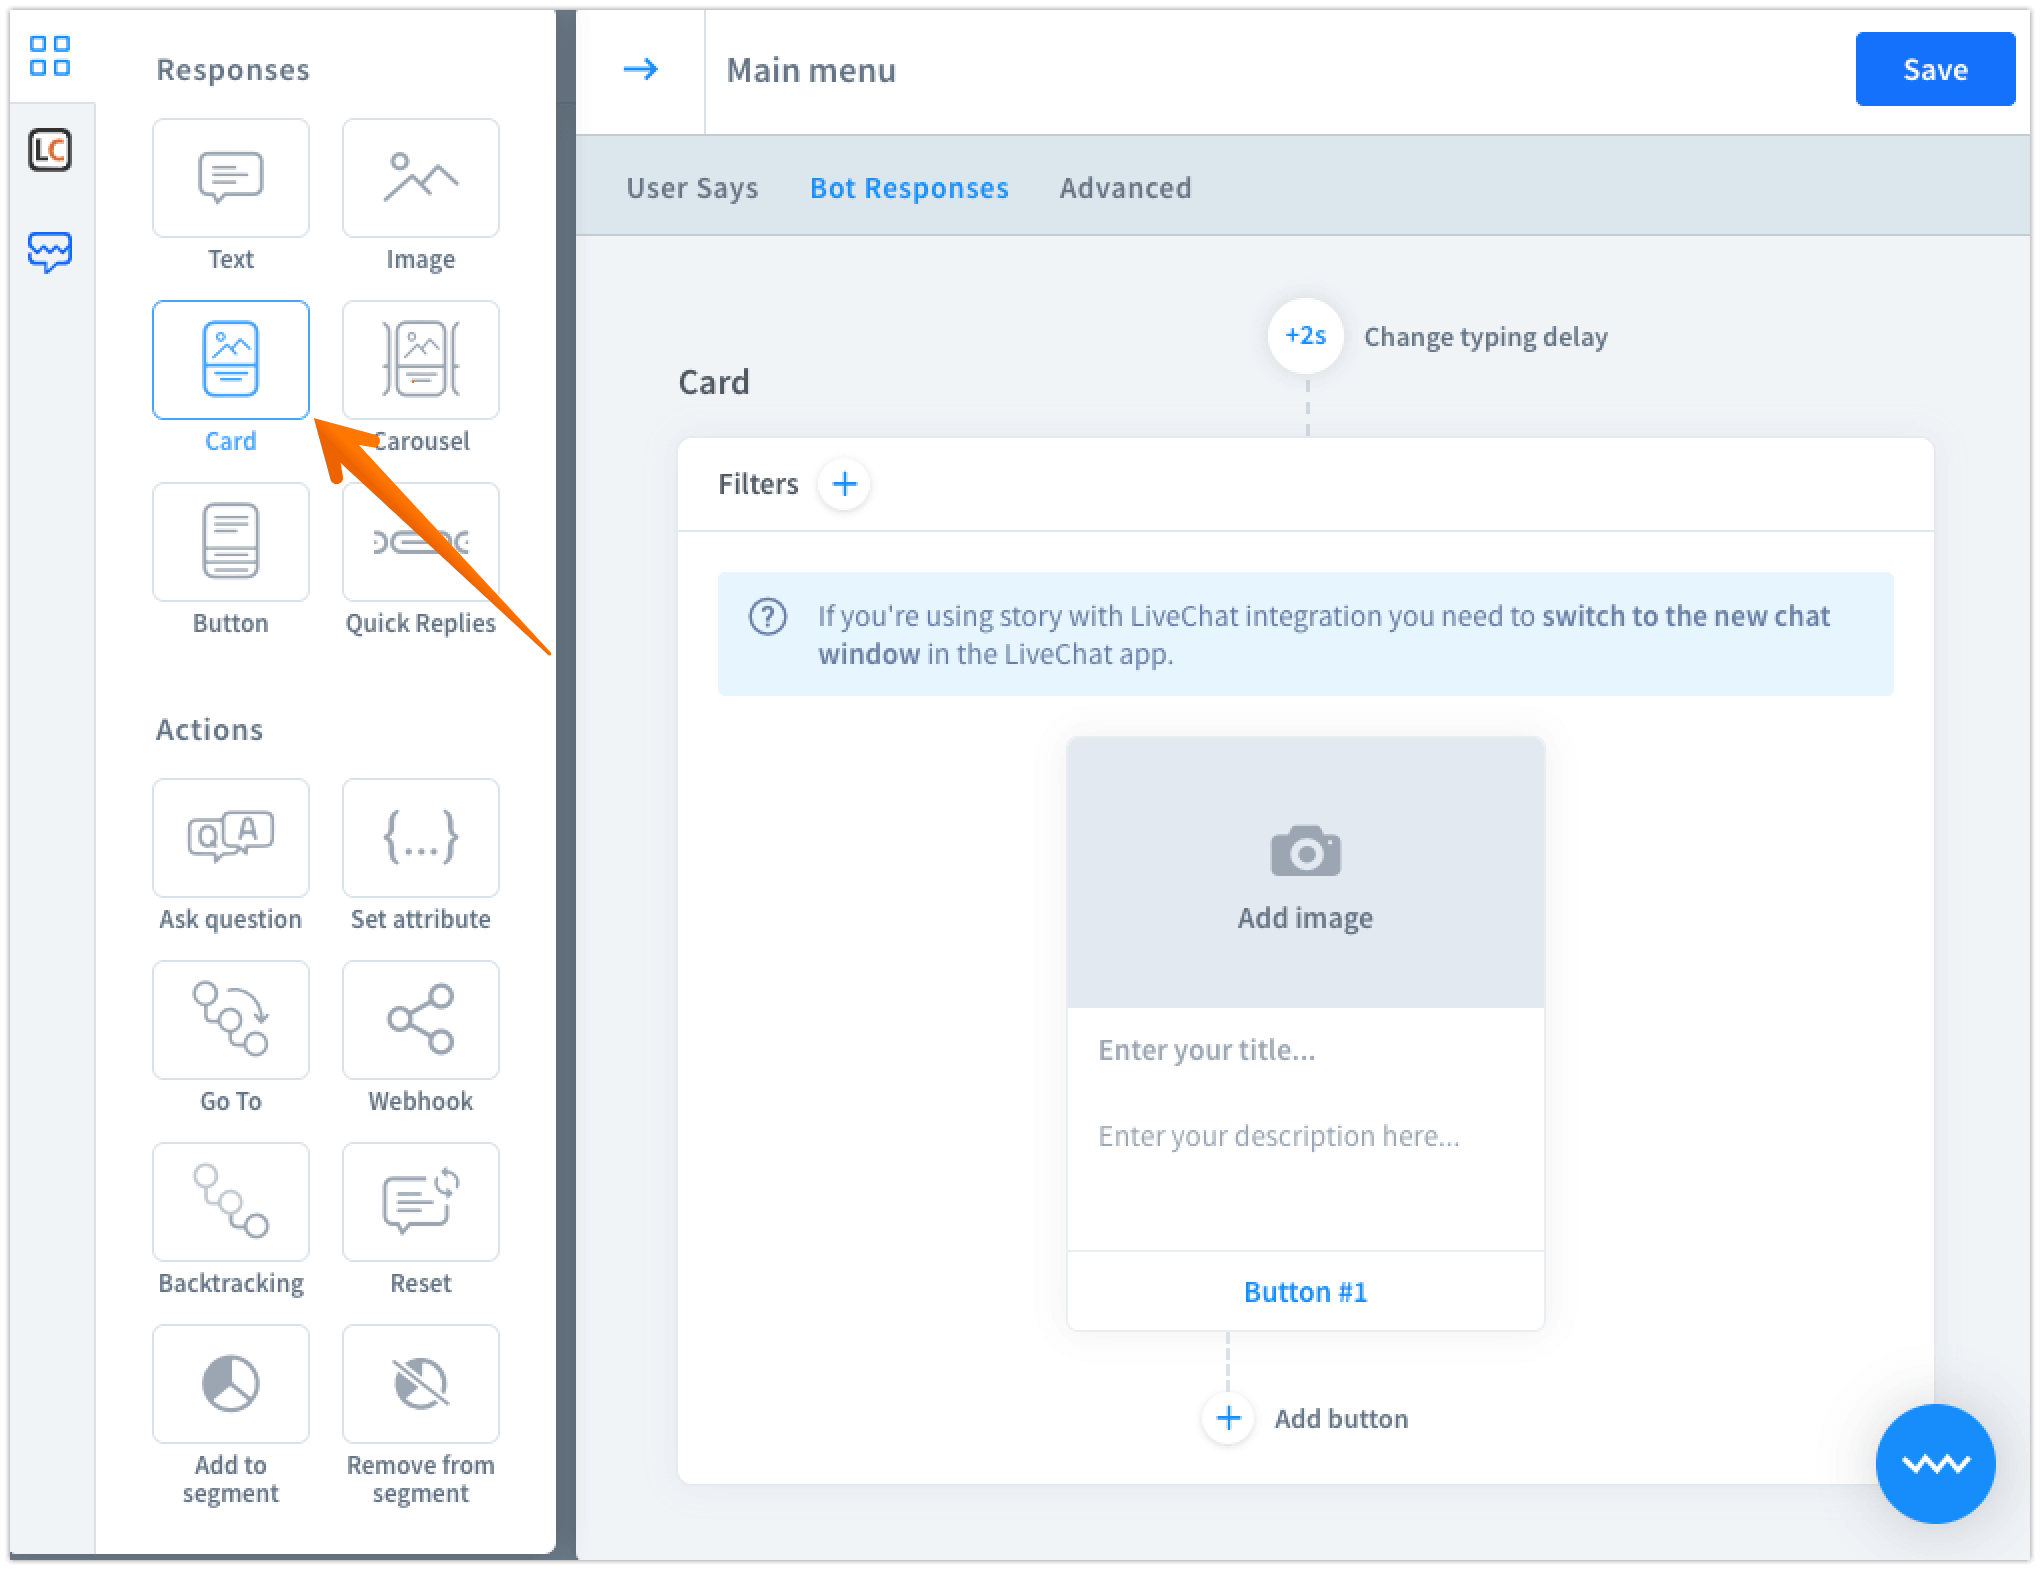The width and height of the screenshot is (2040, 1570).
Task: Choose the Carousel response icon
Action: [420, 360]
